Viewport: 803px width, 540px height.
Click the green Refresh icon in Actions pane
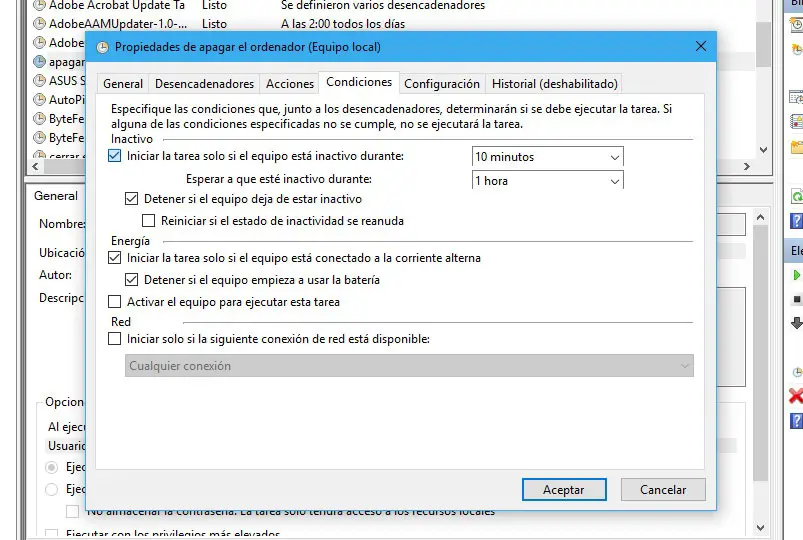pyautogui.click(x=797, y=197)
